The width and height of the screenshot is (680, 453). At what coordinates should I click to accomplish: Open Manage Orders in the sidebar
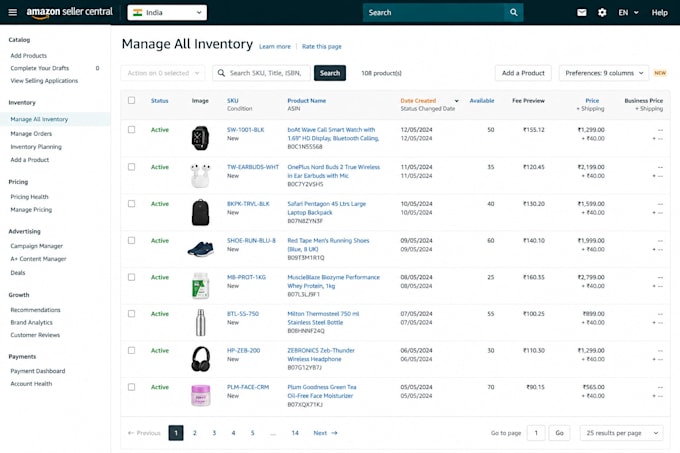31,134
